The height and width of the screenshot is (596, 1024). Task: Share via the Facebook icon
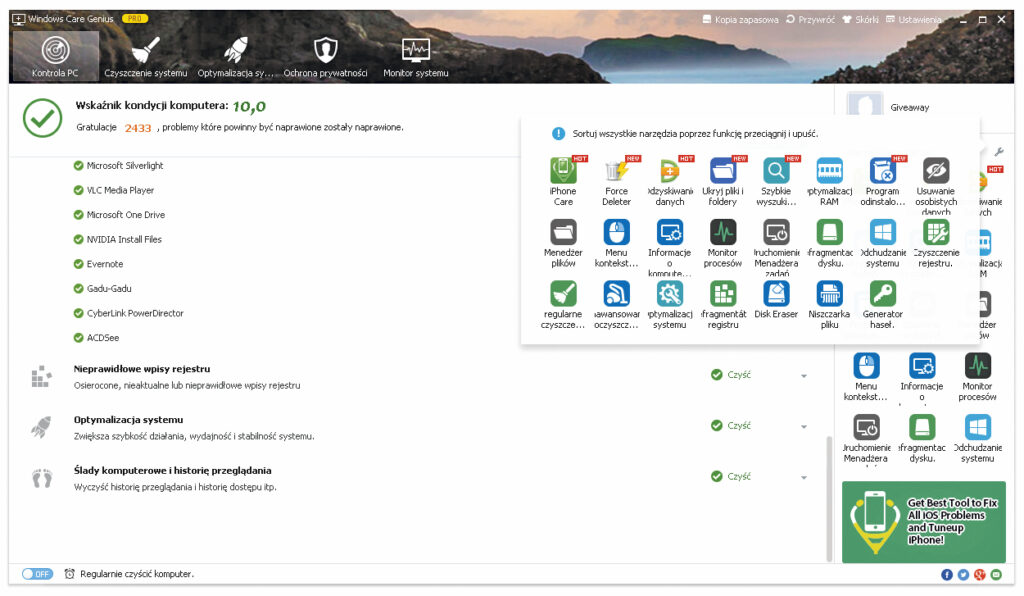pos(947,574)
